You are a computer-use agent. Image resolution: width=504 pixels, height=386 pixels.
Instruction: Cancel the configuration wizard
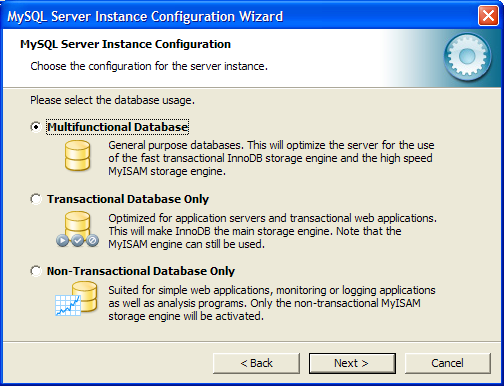[x=448, y=363]
